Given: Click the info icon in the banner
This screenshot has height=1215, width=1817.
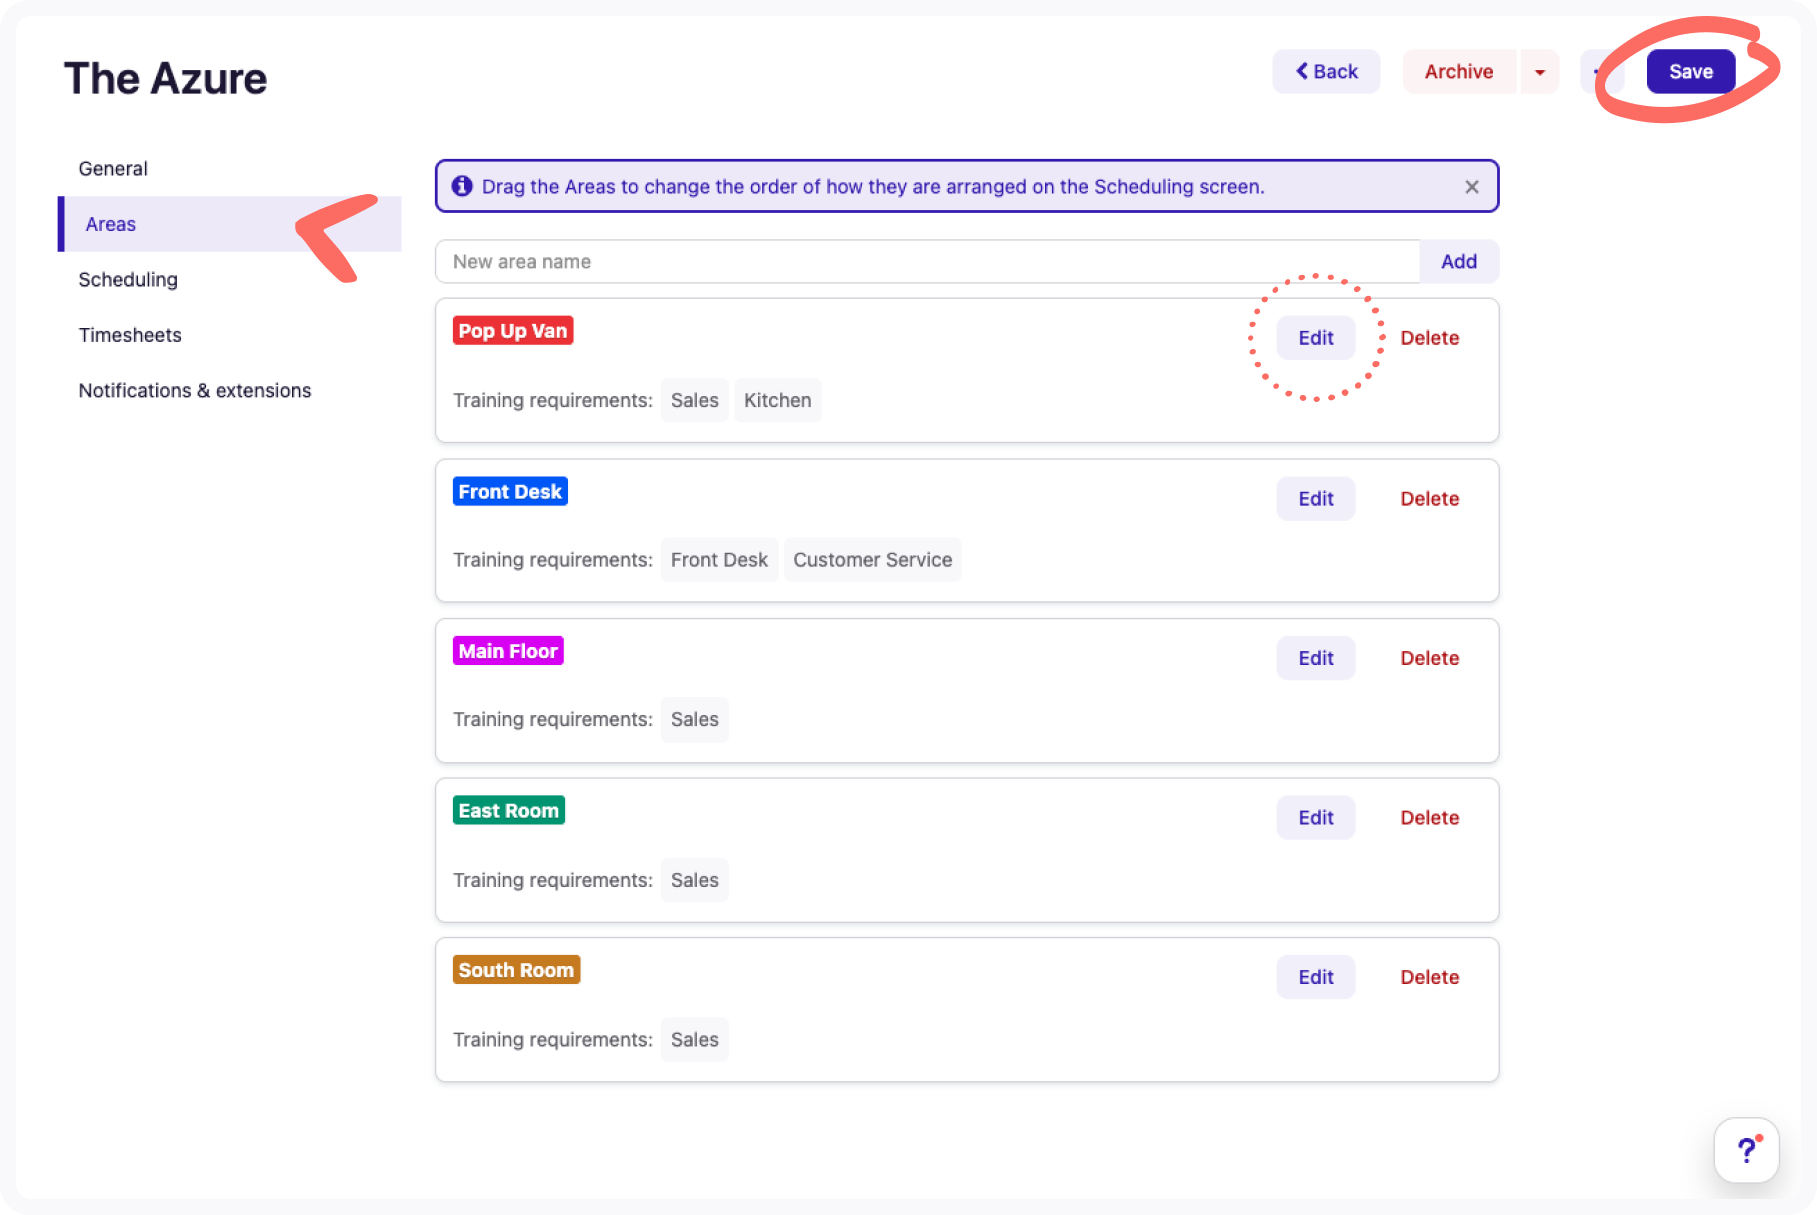Looking at the screenshot, I should (x=462, y=186).
